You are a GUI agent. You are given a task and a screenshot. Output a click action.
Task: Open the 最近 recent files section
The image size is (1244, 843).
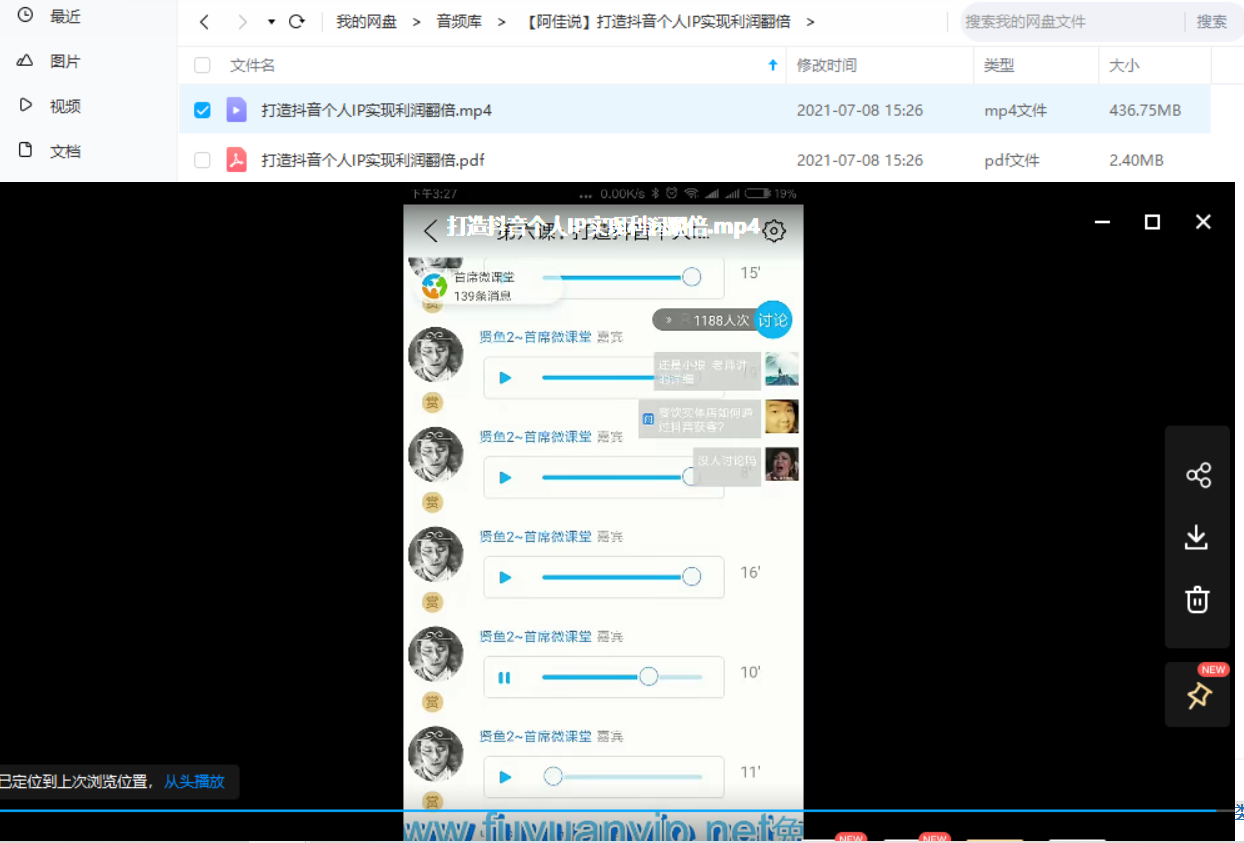(64, 17)
